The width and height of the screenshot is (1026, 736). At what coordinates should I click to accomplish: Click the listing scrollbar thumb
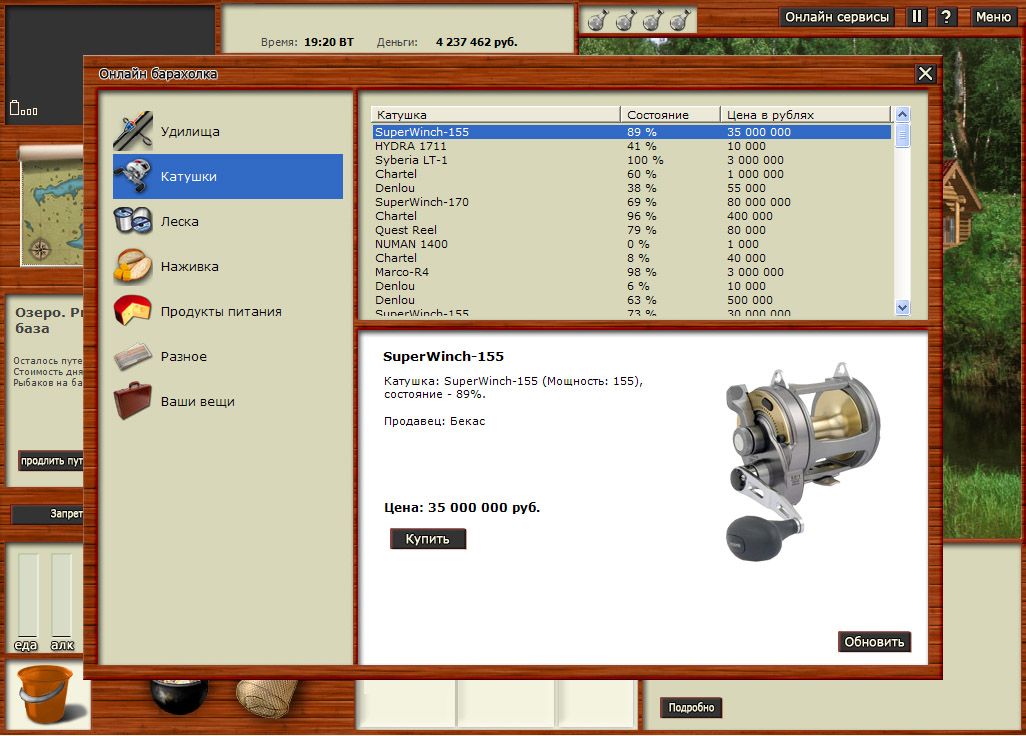tap(902, 135)
